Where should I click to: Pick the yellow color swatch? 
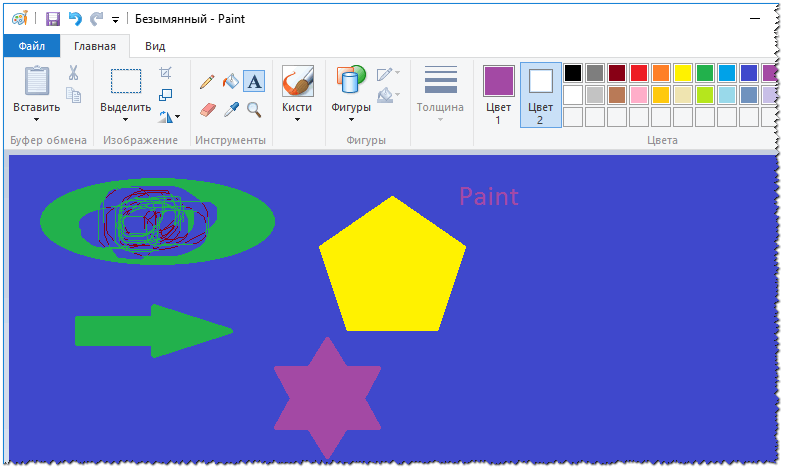click(x=683, y=73)
